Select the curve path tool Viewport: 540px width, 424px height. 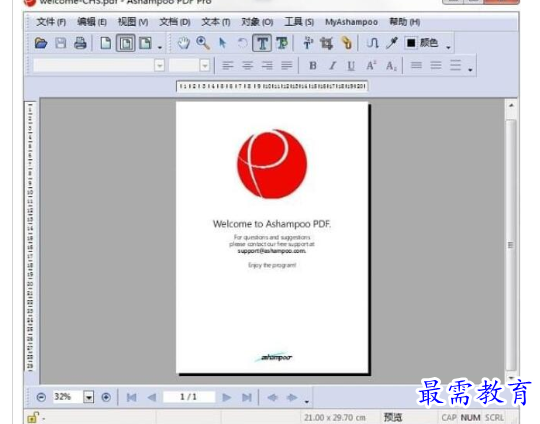click(372, 43)
